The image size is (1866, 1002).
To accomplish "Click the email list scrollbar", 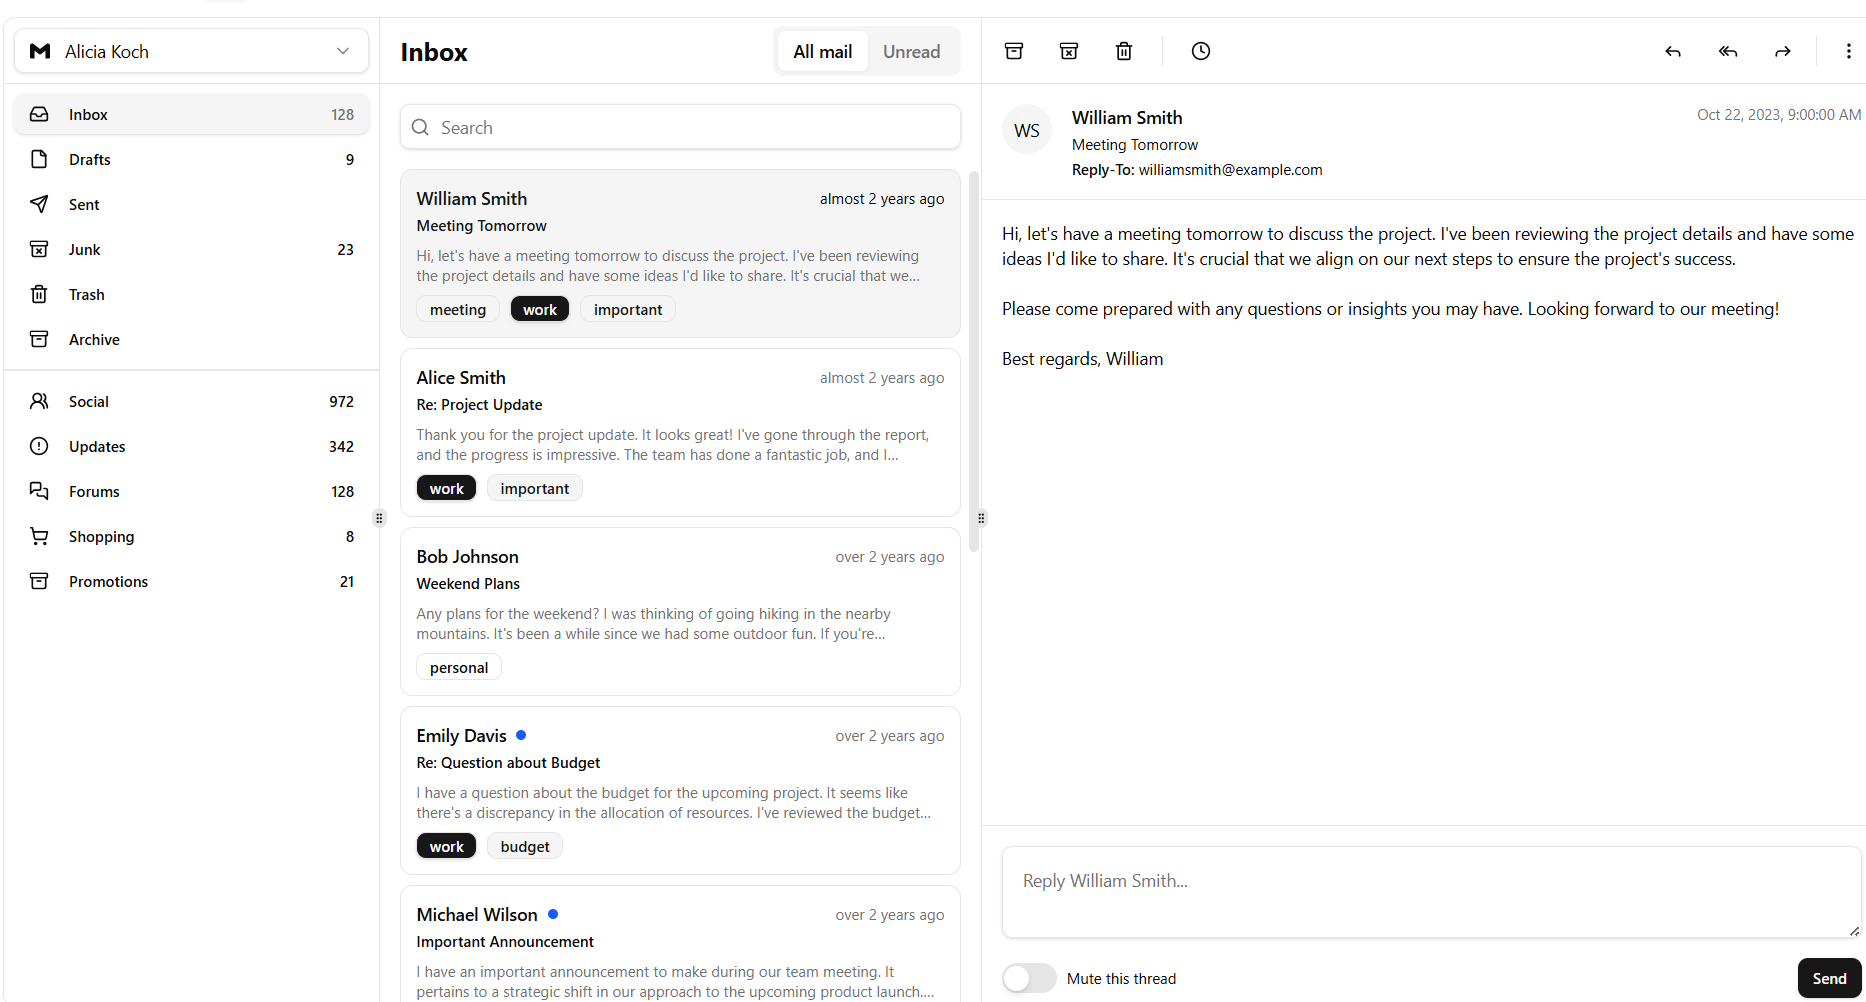I will click(x=973, y=360).
